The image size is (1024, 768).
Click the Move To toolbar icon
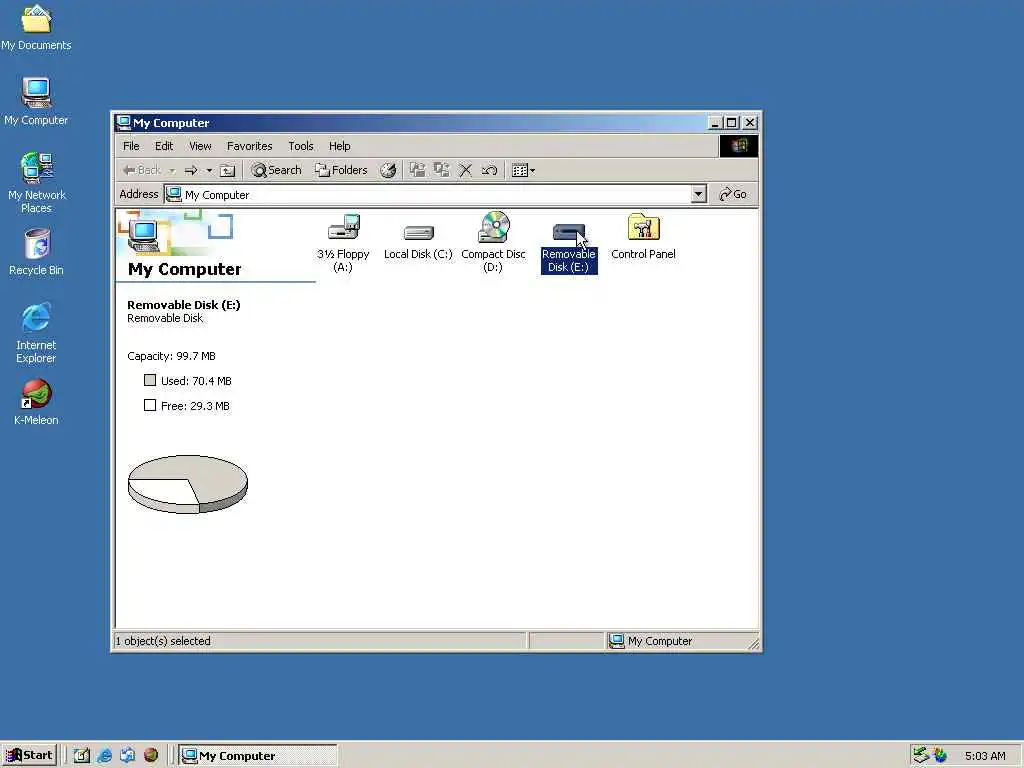click(x=417, y=170)
